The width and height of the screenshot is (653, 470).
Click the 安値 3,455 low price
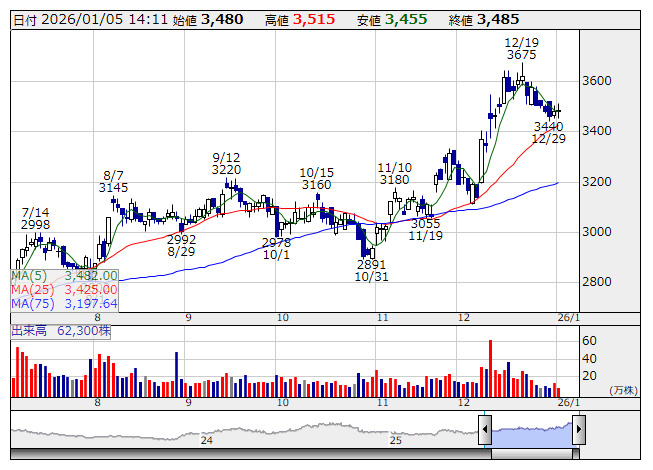pyautogui.click(x=392, y=20)
